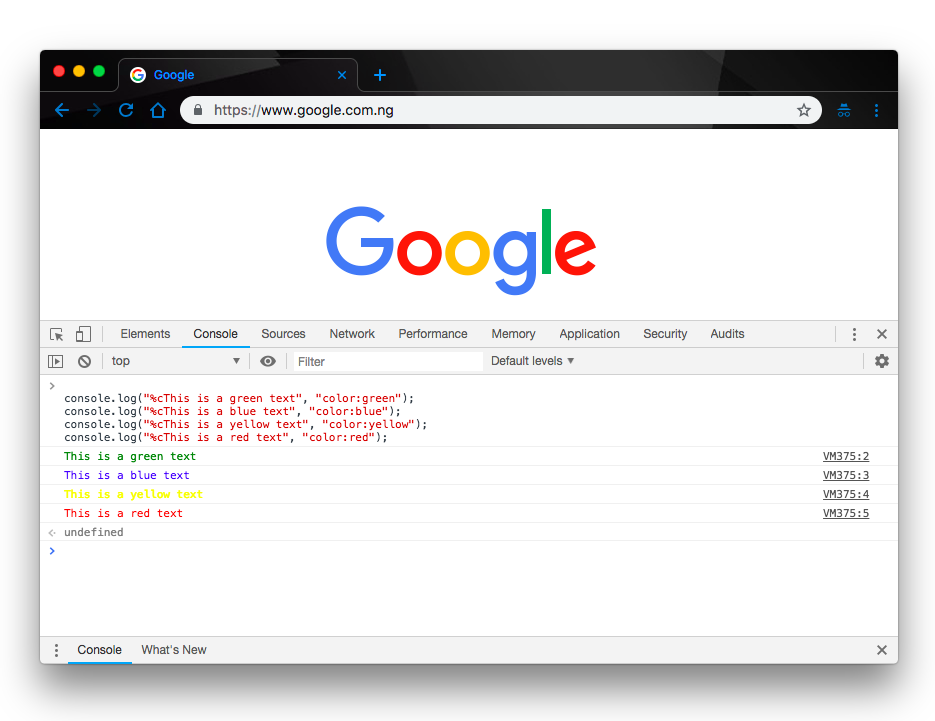This screenshot has height=721, width=935.
Task: Open source link VM375:5
Action: point(846,513)
